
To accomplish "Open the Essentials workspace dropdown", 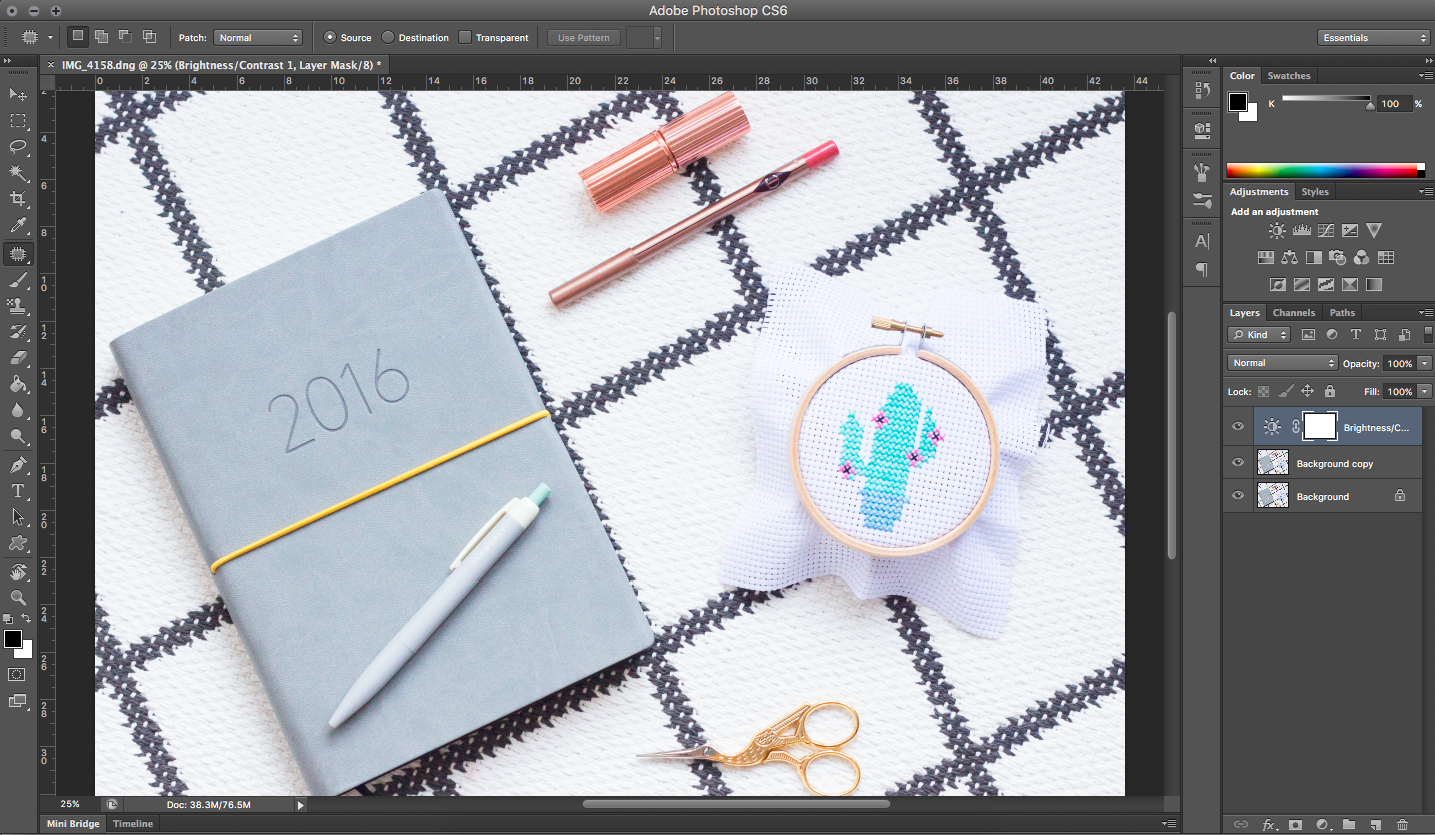I will [x=1374, y=38].
